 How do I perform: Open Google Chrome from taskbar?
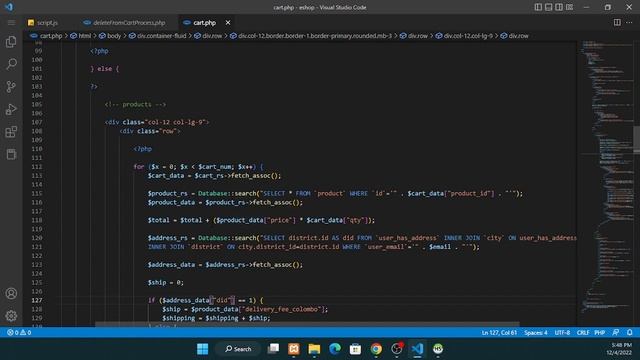[x=376, y=349]
